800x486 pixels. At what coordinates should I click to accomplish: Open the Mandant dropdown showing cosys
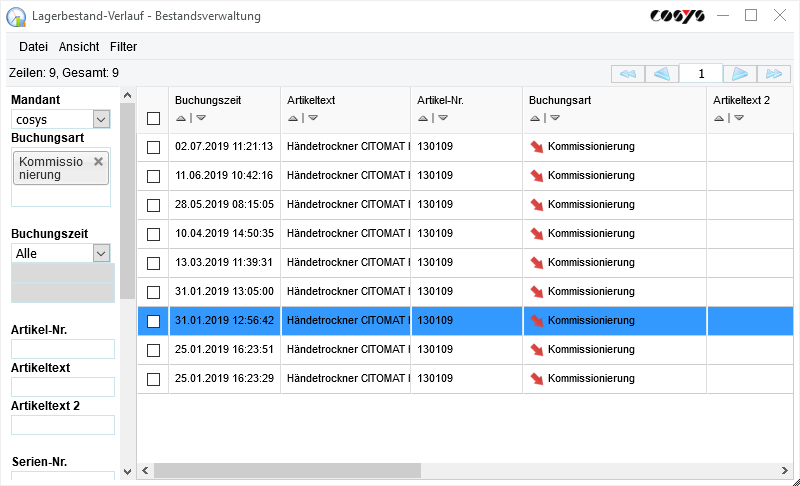tap(100, 120)
